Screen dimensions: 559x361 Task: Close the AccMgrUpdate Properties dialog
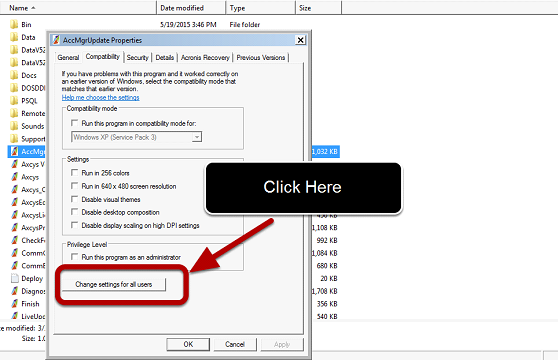click(x=301, y=40)
